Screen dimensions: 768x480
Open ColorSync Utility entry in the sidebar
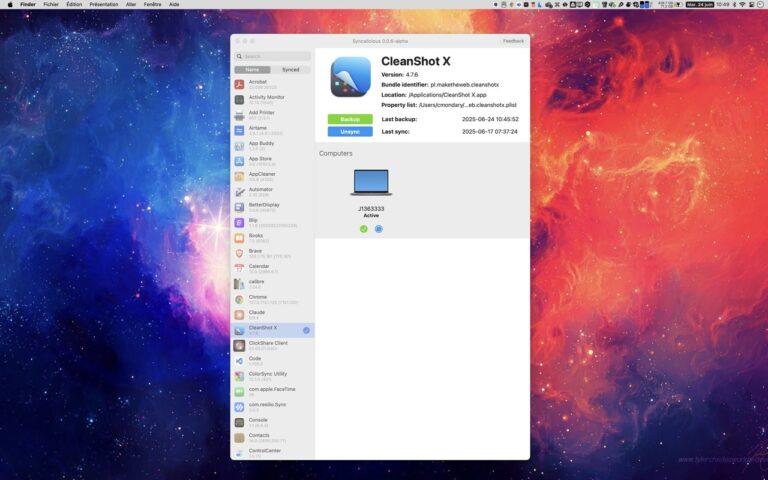[x=272, y=376]
